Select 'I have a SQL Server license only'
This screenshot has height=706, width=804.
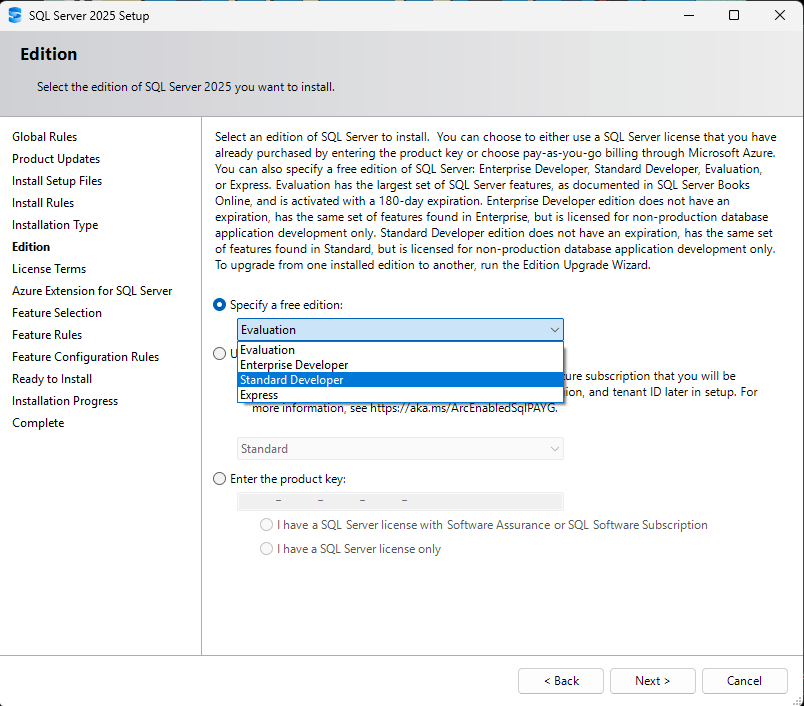(x=266, y=549)
